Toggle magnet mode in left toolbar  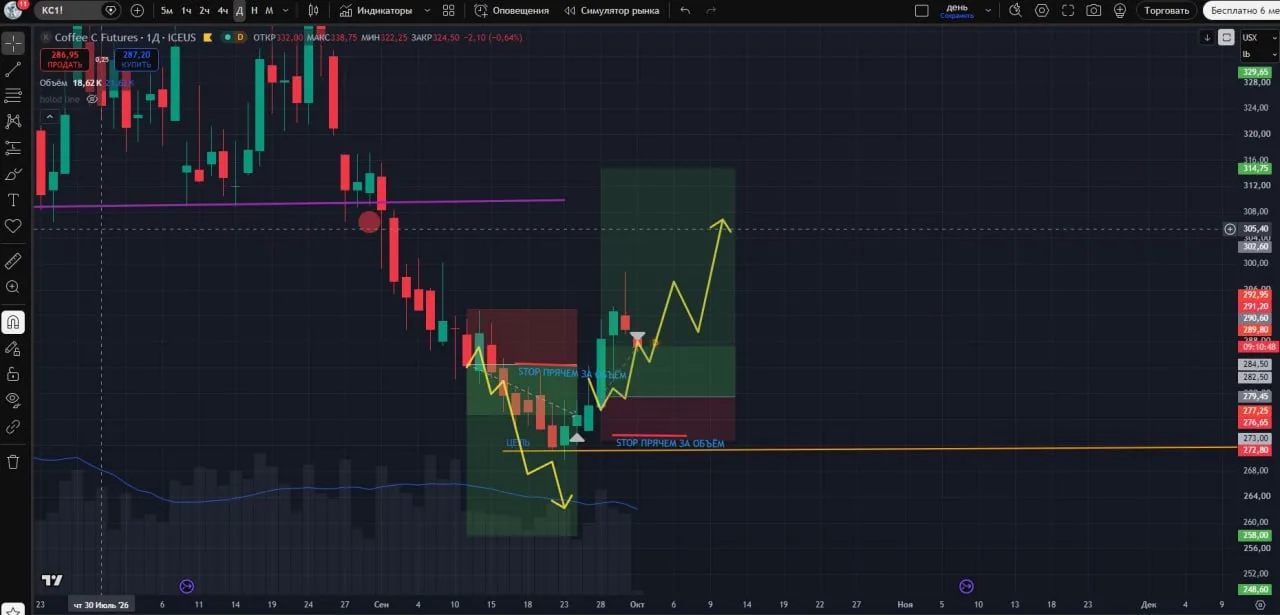(13, 323)
